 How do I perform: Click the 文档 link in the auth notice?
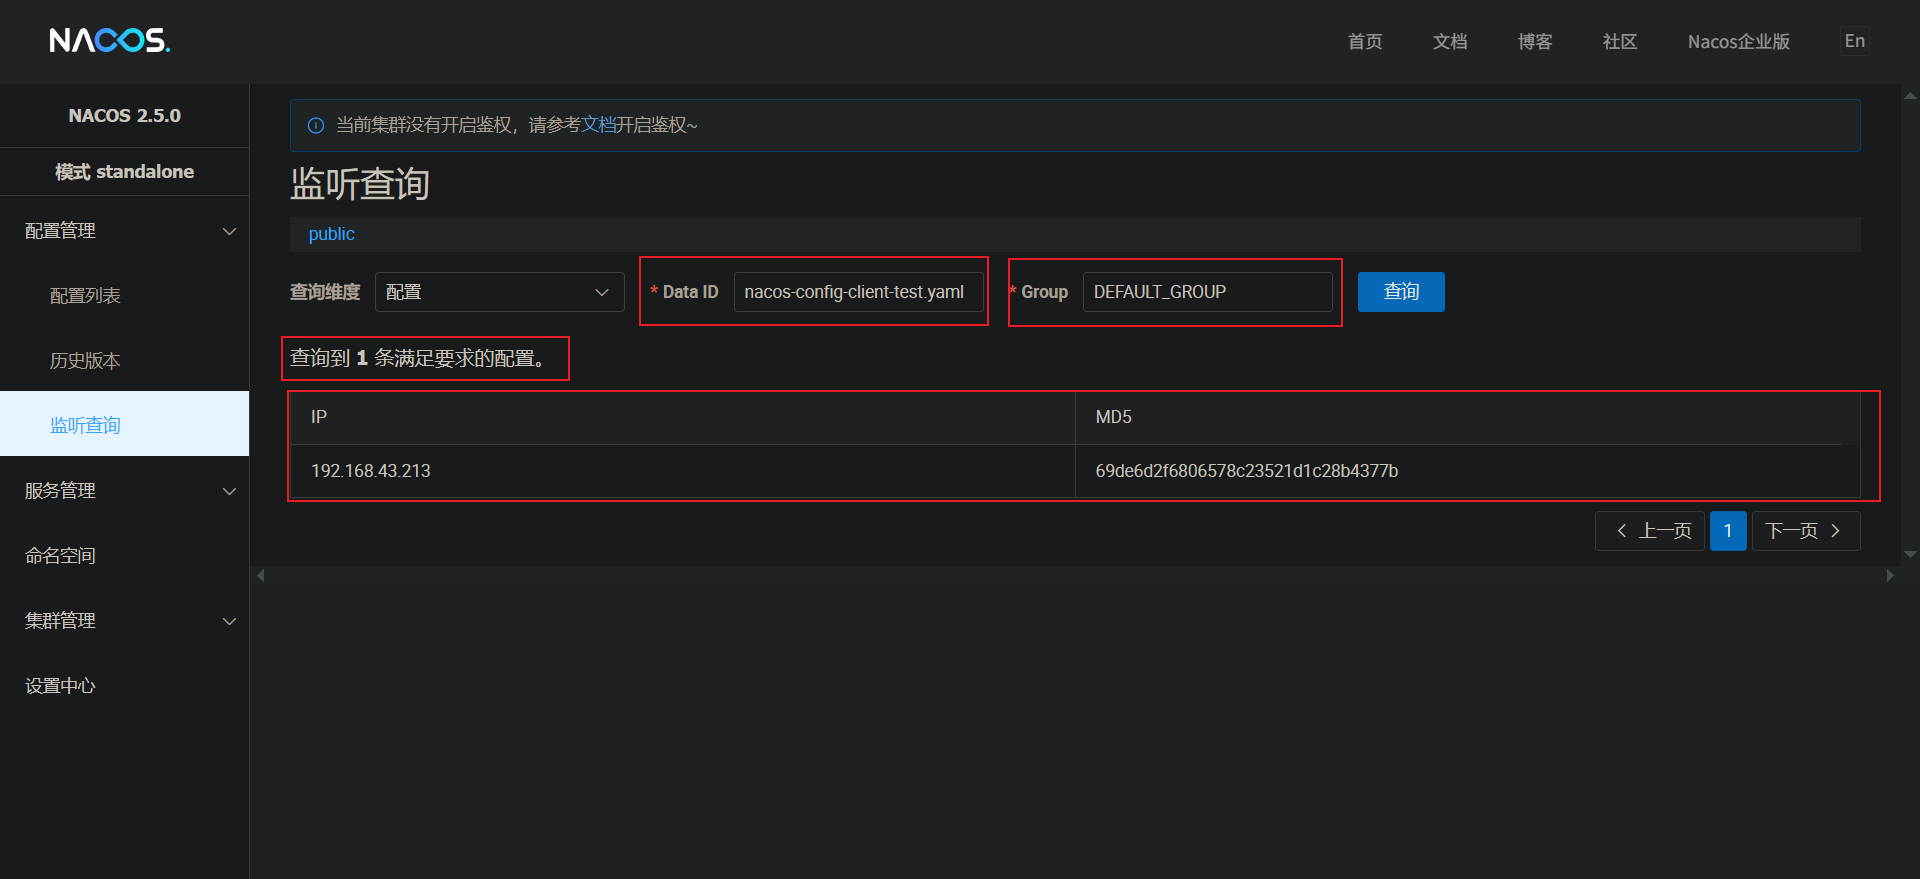598,125
